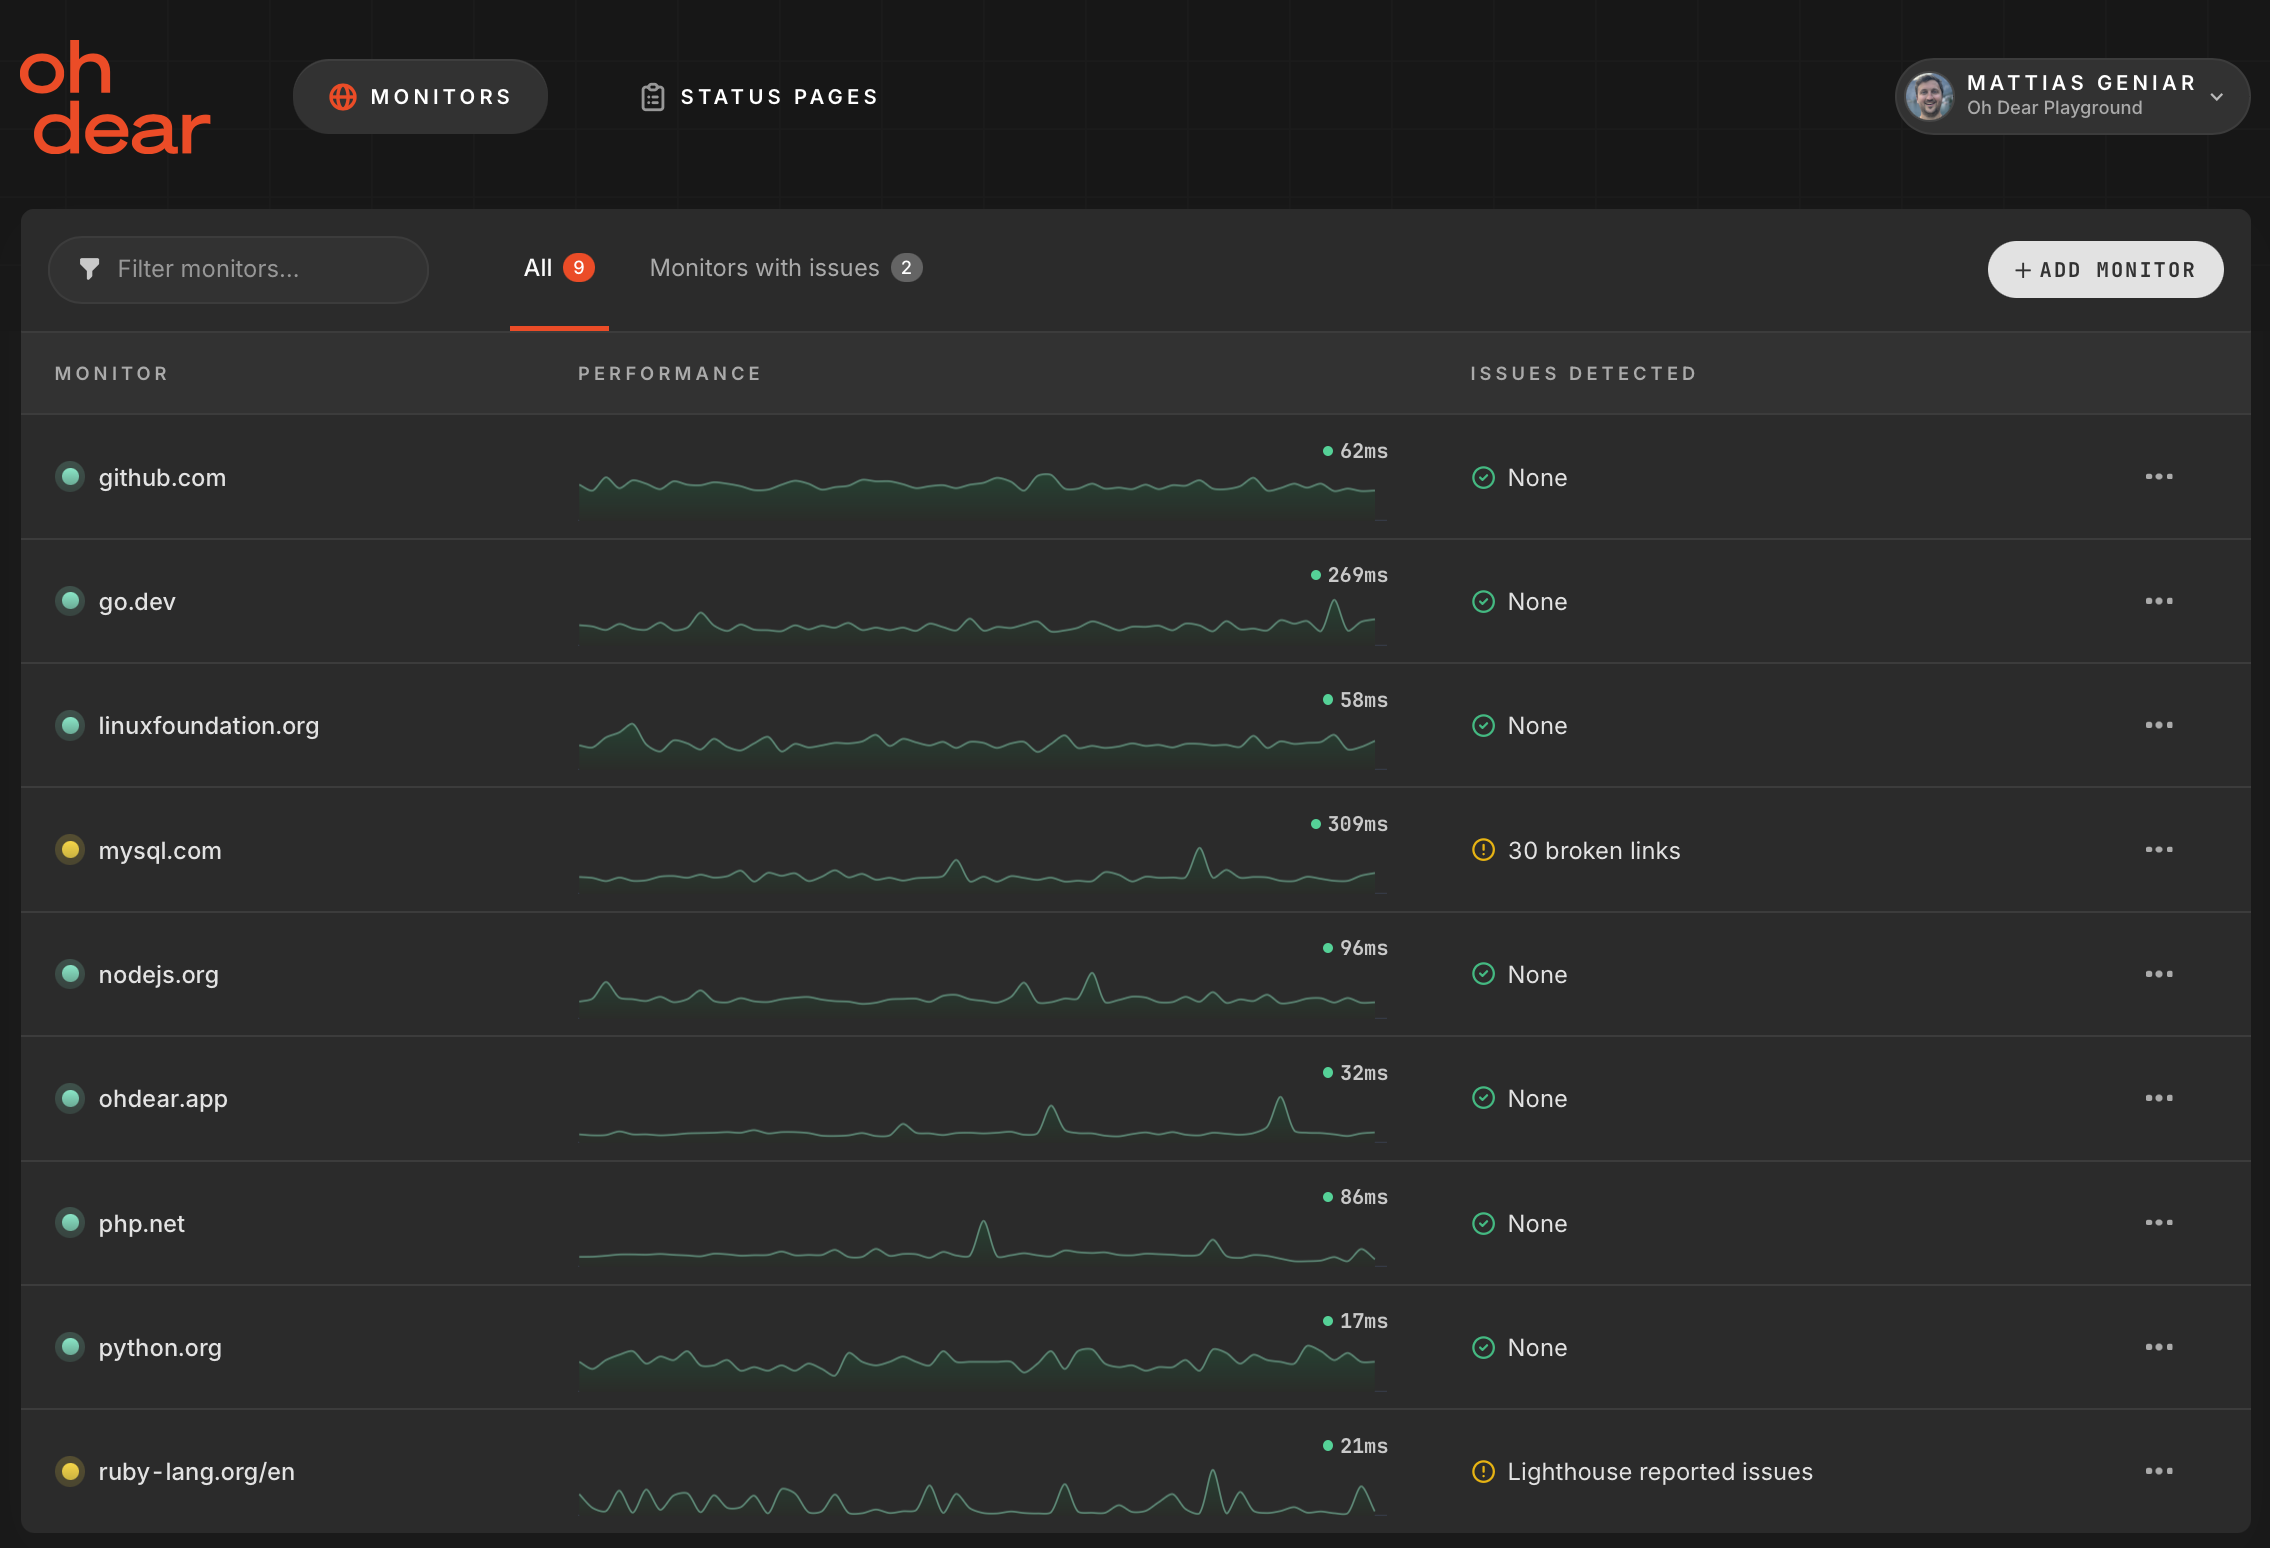Viewport: 2270px width, 1548px height.
Task: Open the three-dot menu for linuxfoundation.org
Action: (x=2159, y=725)
